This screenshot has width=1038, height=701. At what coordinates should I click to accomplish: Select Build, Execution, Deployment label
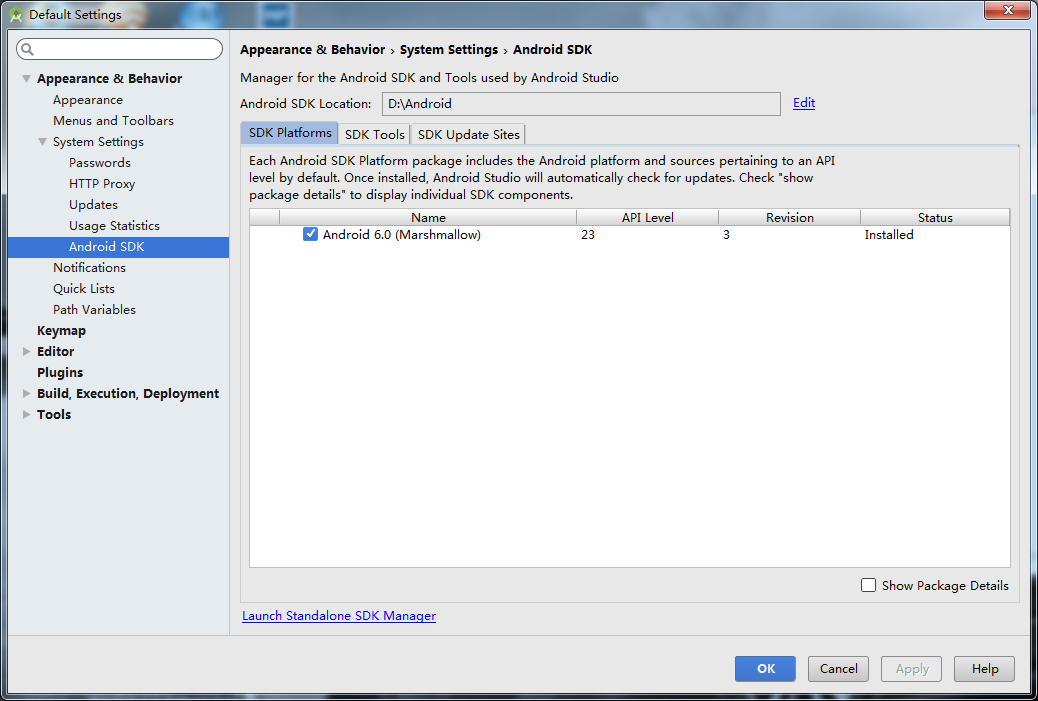(128, 393)
